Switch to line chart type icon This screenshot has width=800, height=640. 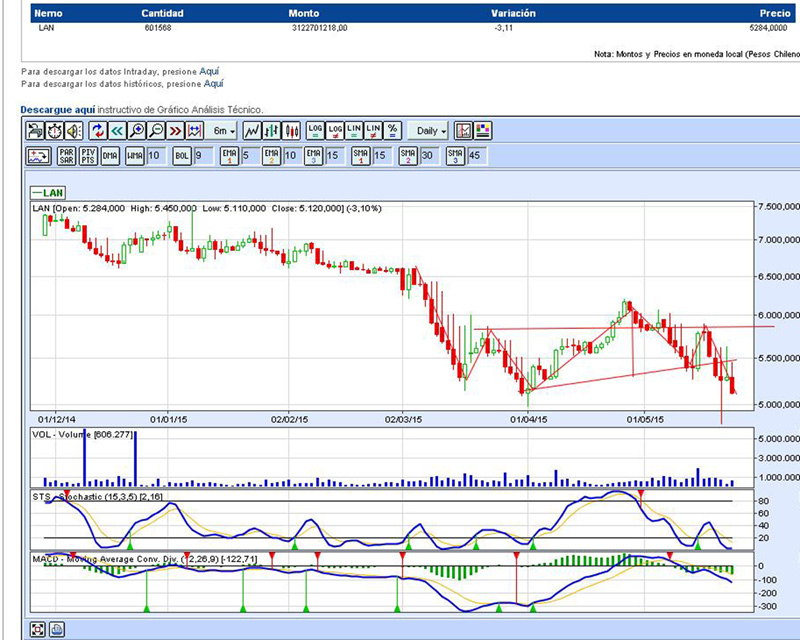coord(253,131)
